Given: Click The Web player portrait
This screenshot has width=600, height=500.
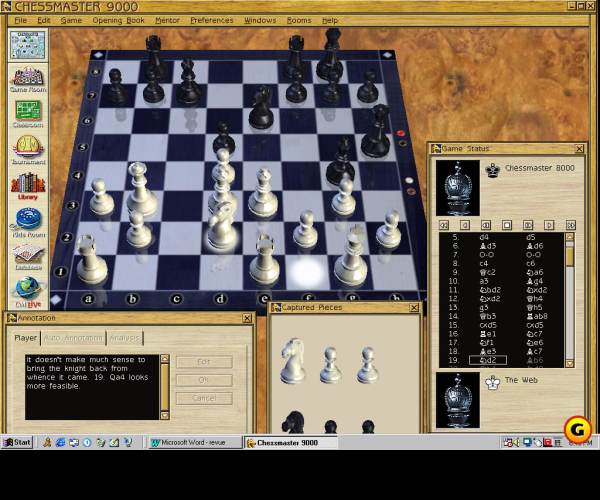Looking at the screenshot, I should [x=458, y=400].
